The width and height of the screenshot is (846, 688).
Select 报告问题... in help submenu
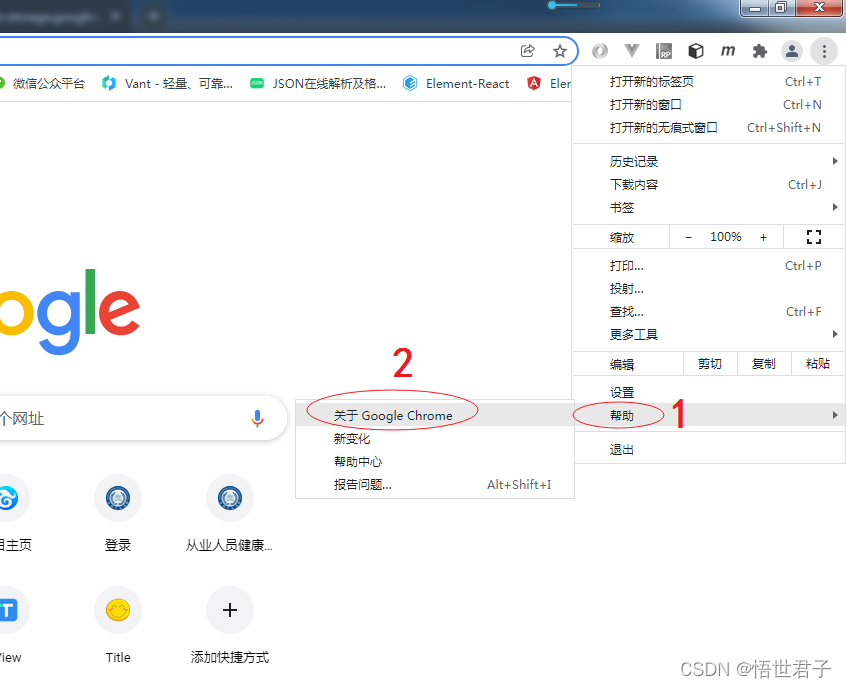pyautogui.click(x=435, y=485)
